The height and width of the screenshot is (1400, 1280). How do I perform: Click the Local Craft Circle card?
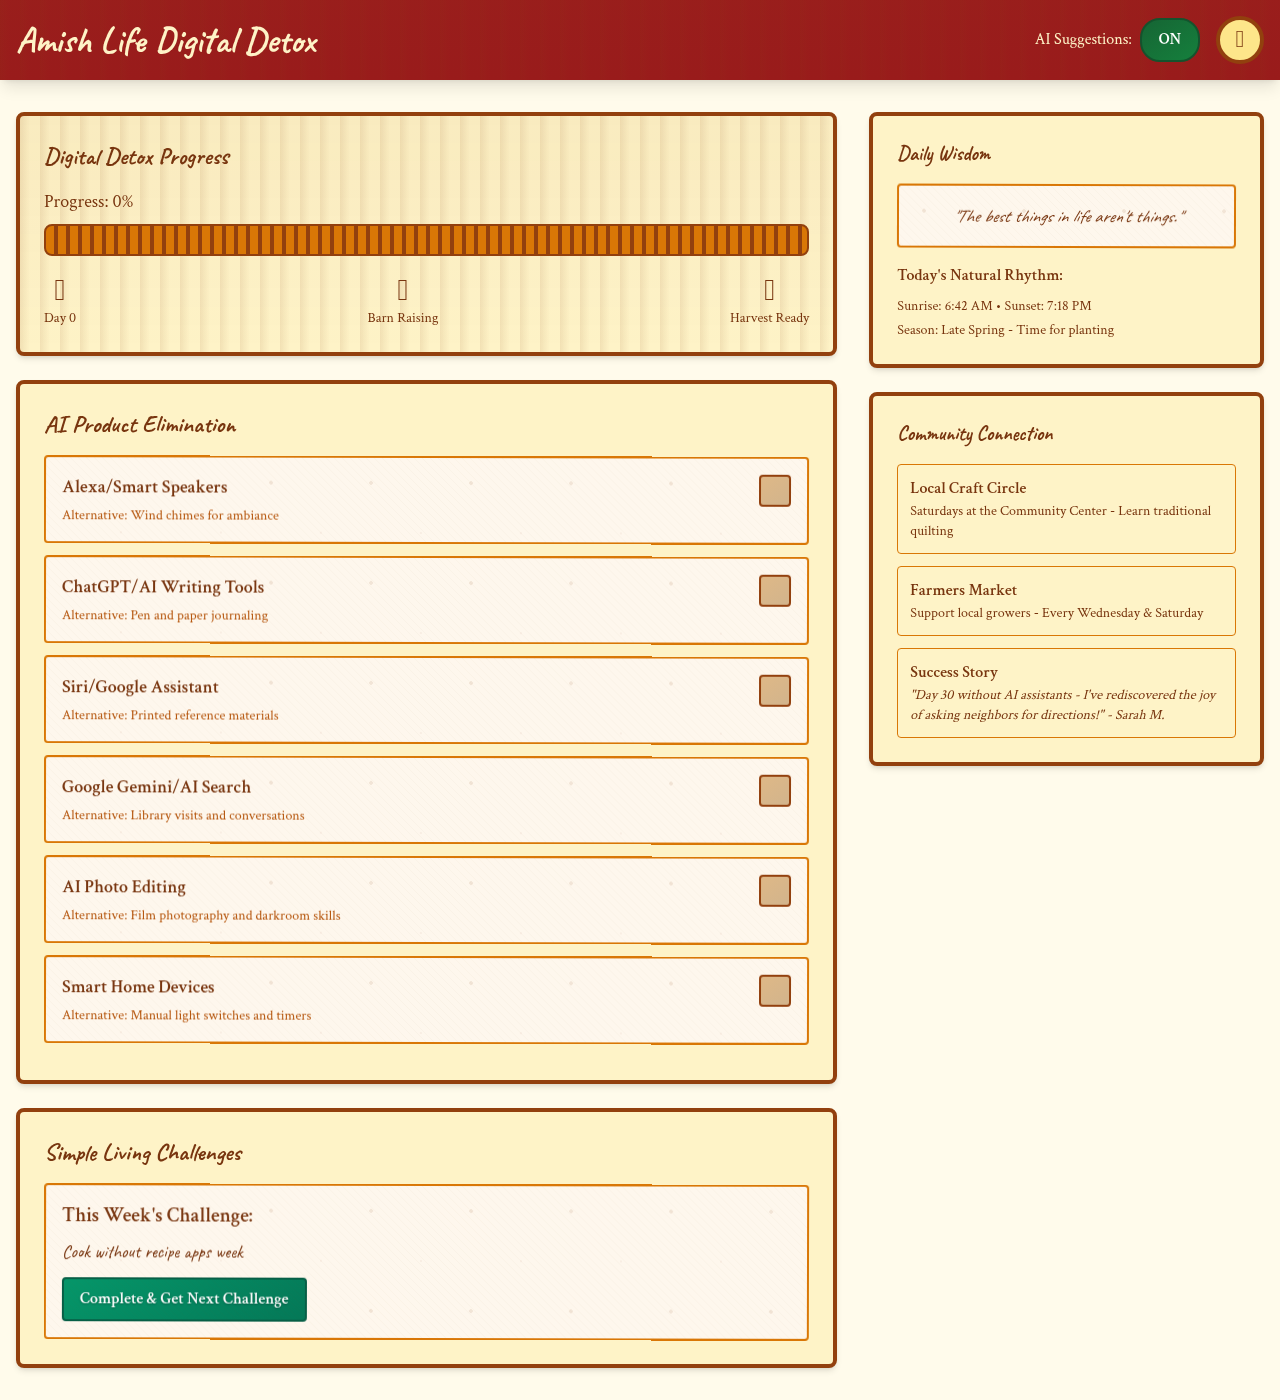1066,509
